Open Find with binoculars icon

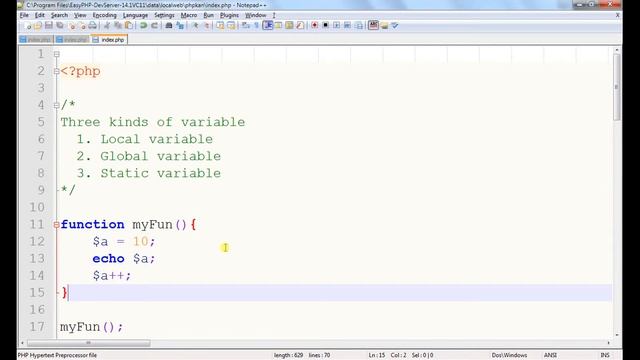[x=169, y=26]
